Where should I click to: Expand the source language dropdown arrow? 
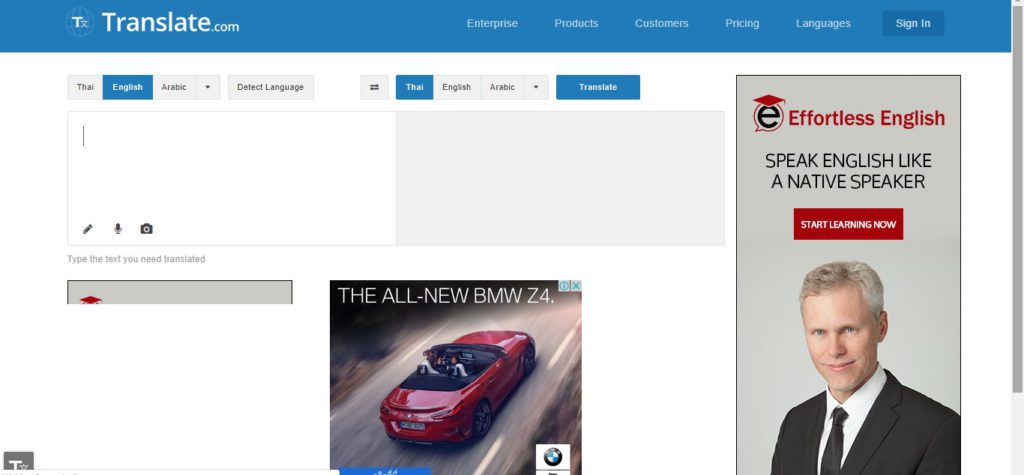pos(208,87)
